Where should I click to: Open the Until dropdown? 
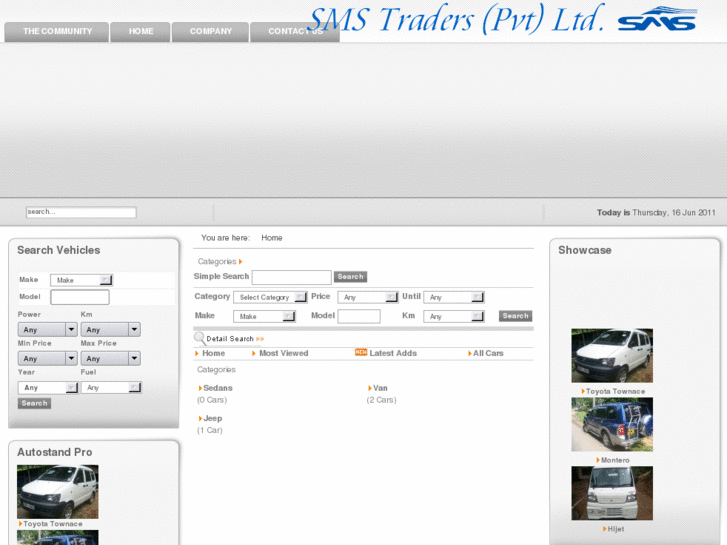454,297
